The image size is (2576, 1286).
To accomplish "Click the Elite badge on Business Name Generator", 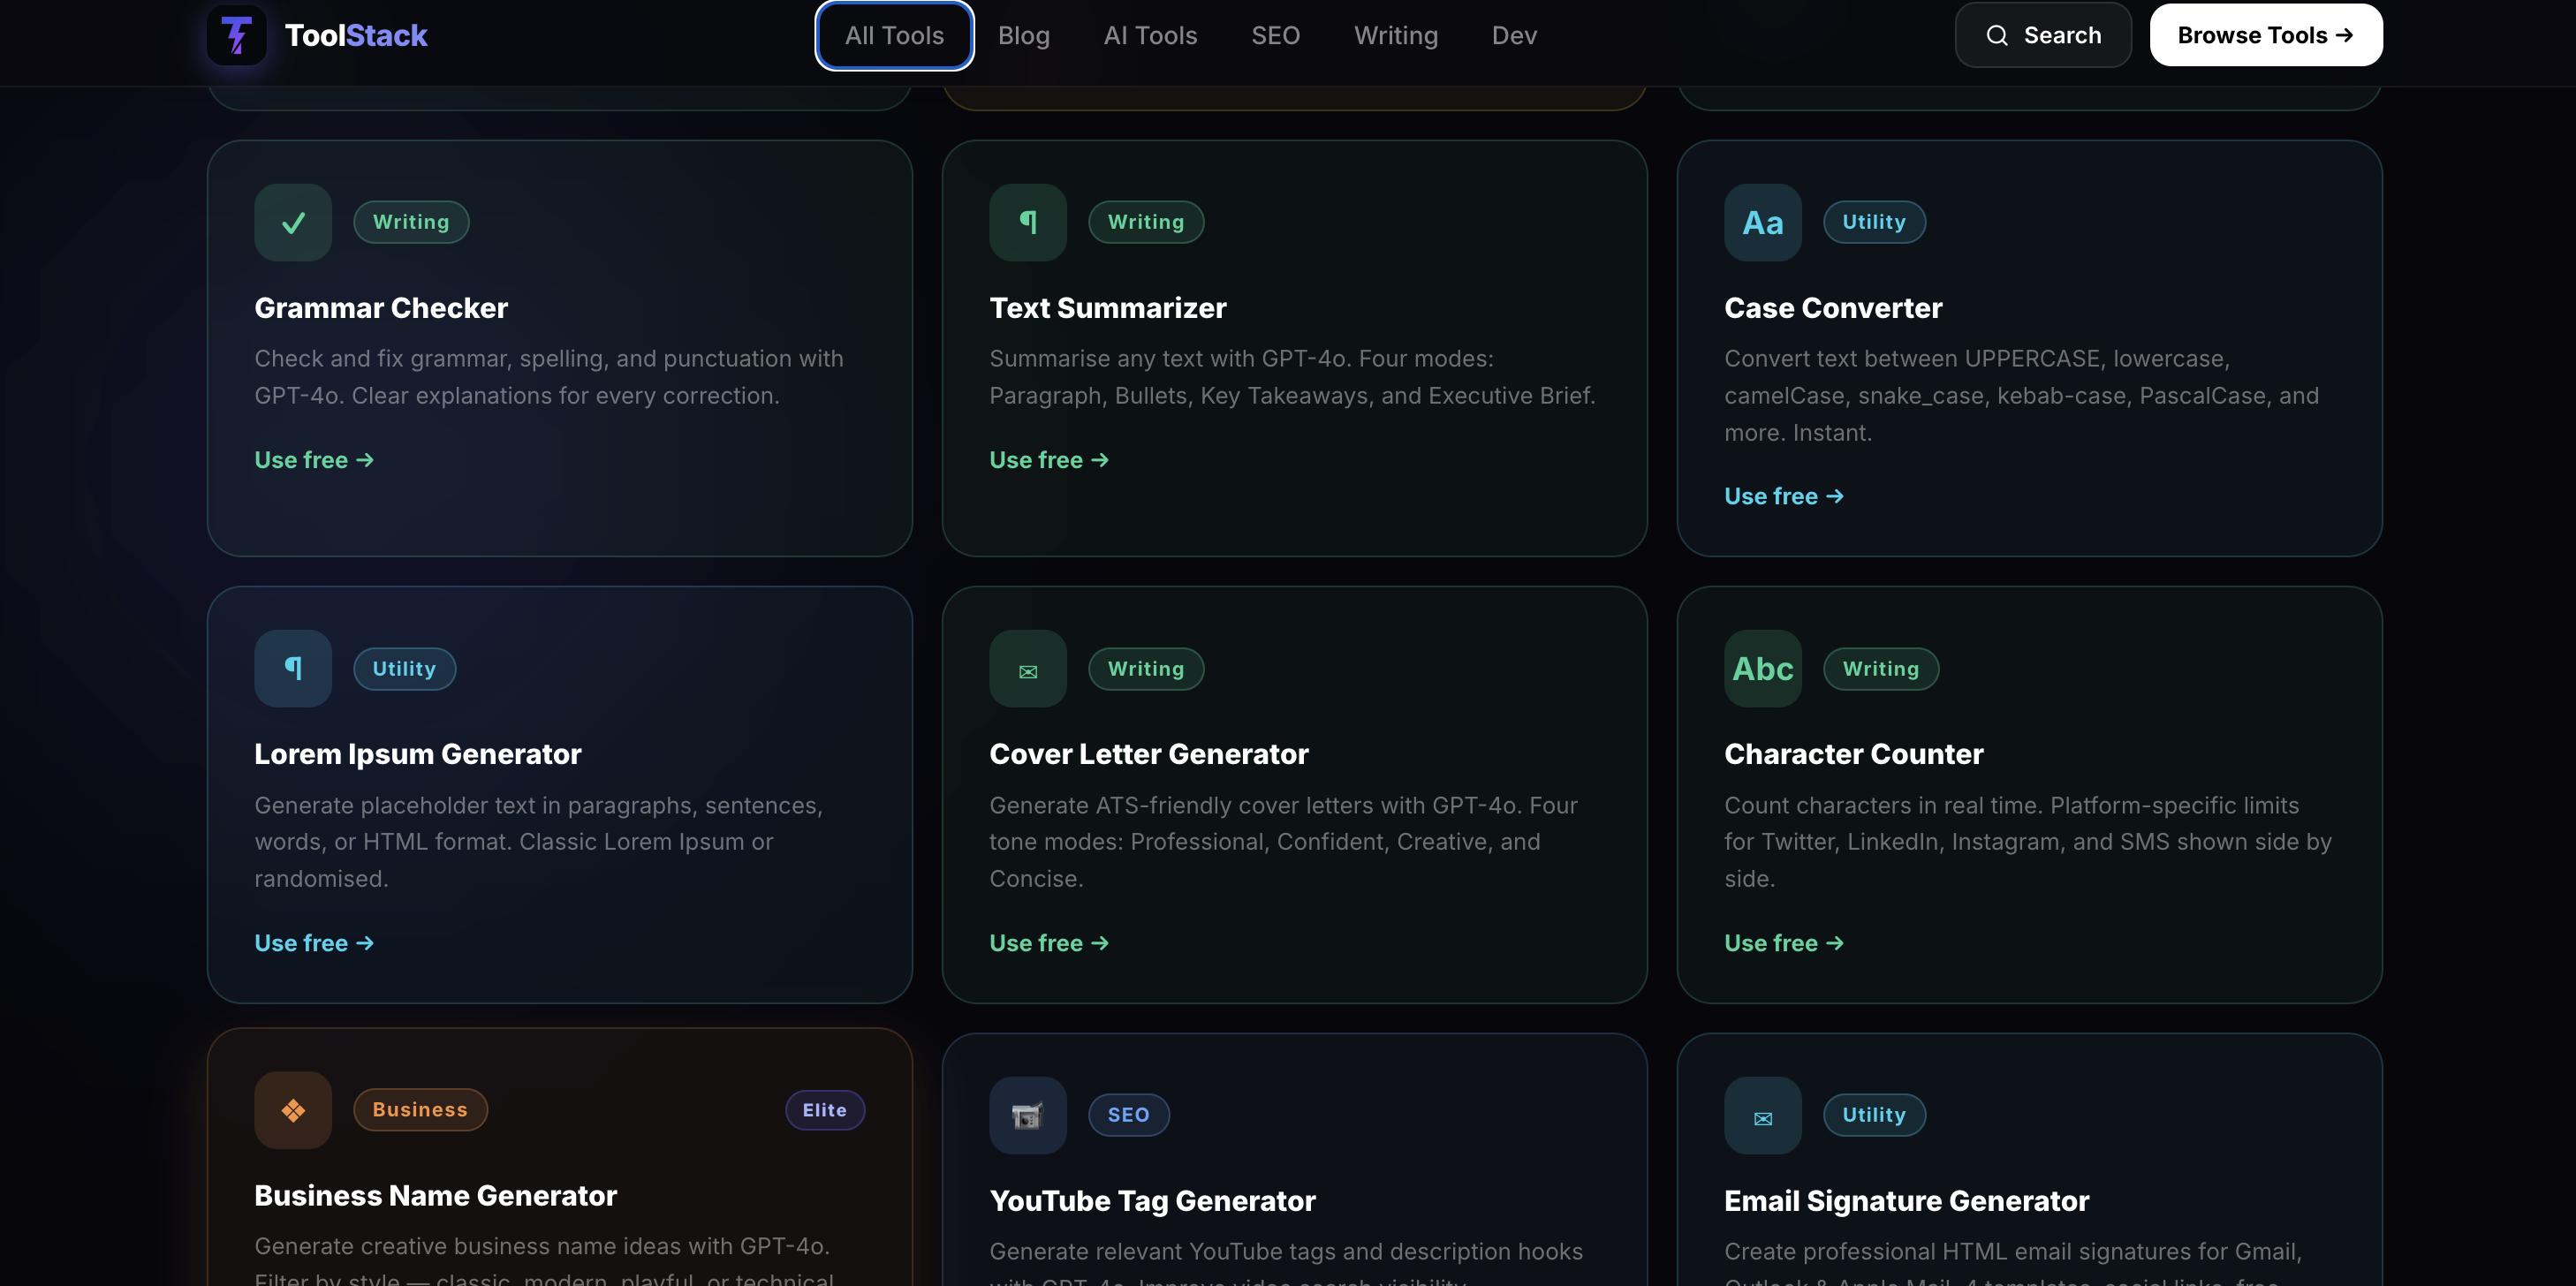I will [x=824, y=1110].
